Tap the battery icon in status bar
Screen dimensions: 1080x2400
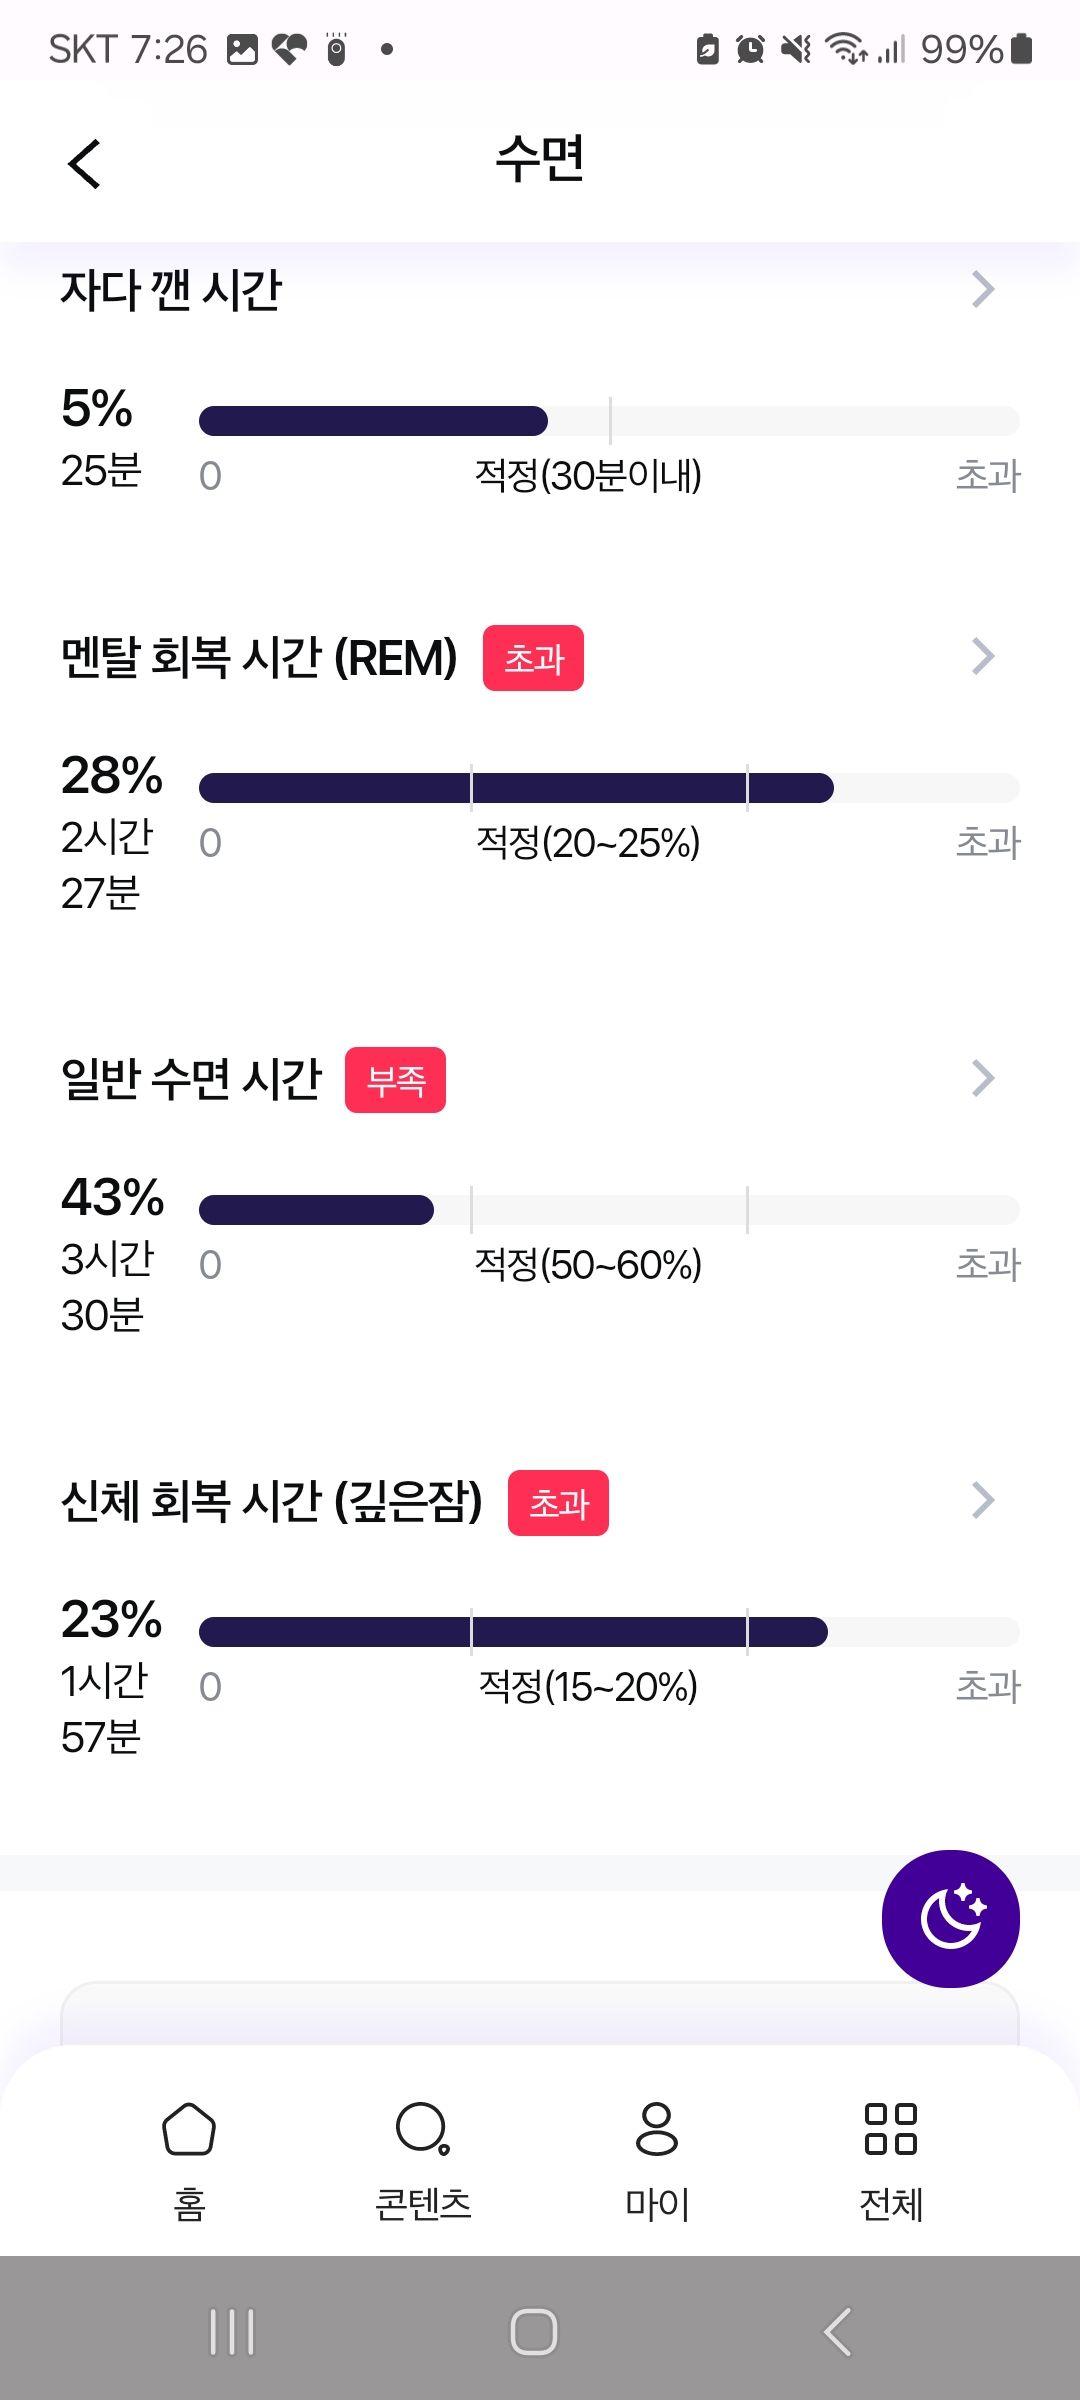[1021, 49]
